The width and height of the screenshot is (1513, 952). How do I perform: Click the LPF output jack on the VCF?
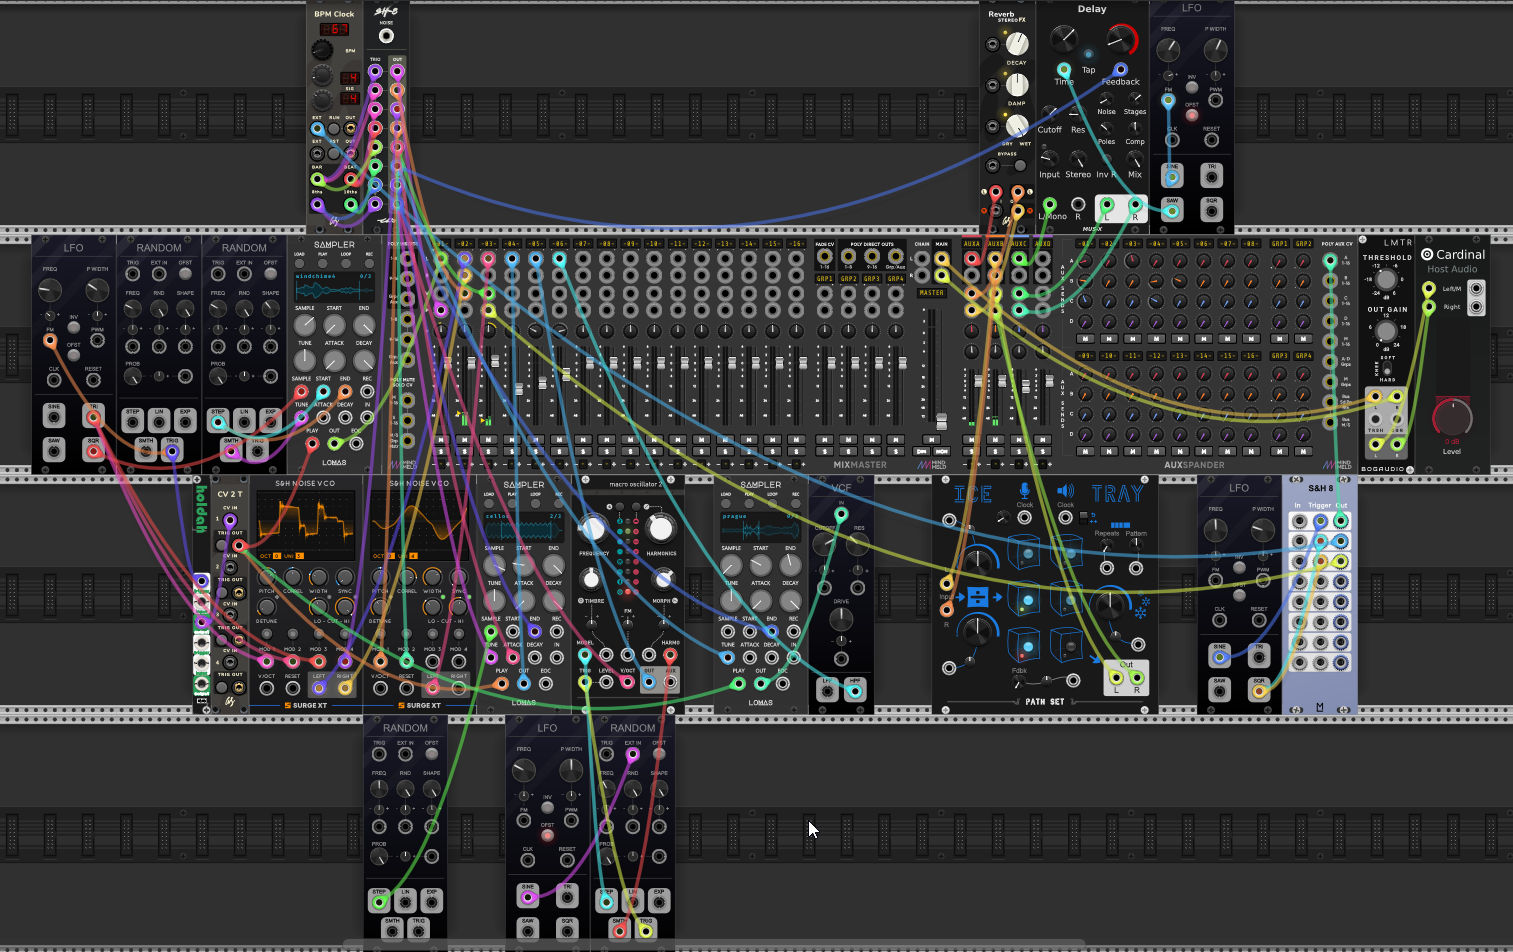[827, 691]
